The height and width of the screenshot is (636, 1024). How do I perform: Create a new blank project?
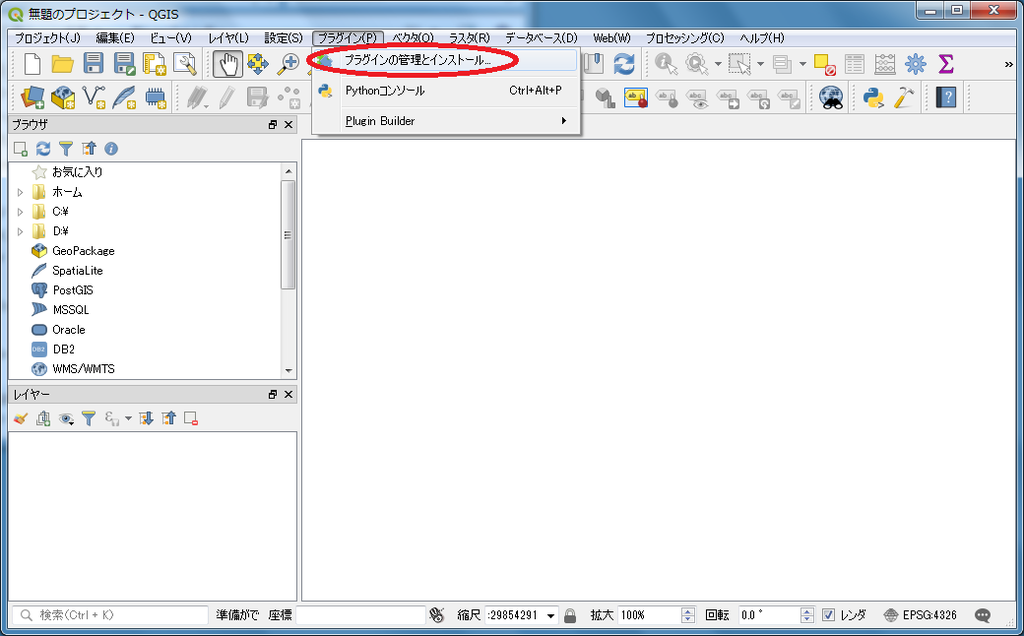32,63
